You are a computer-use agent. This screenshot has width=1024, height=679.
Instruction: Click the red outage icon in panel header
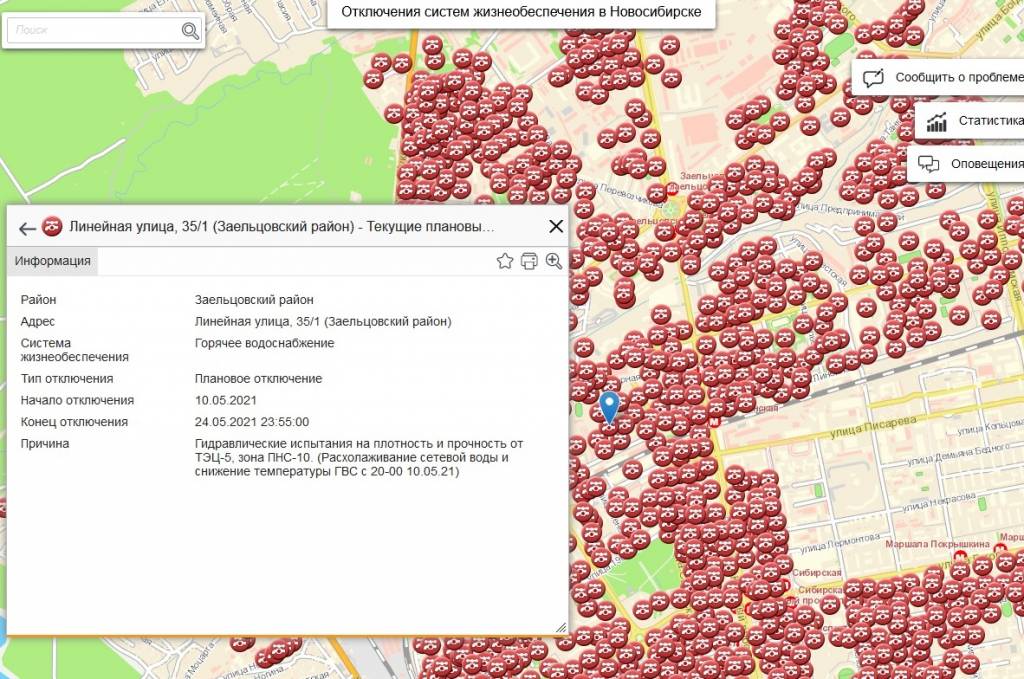52,227
